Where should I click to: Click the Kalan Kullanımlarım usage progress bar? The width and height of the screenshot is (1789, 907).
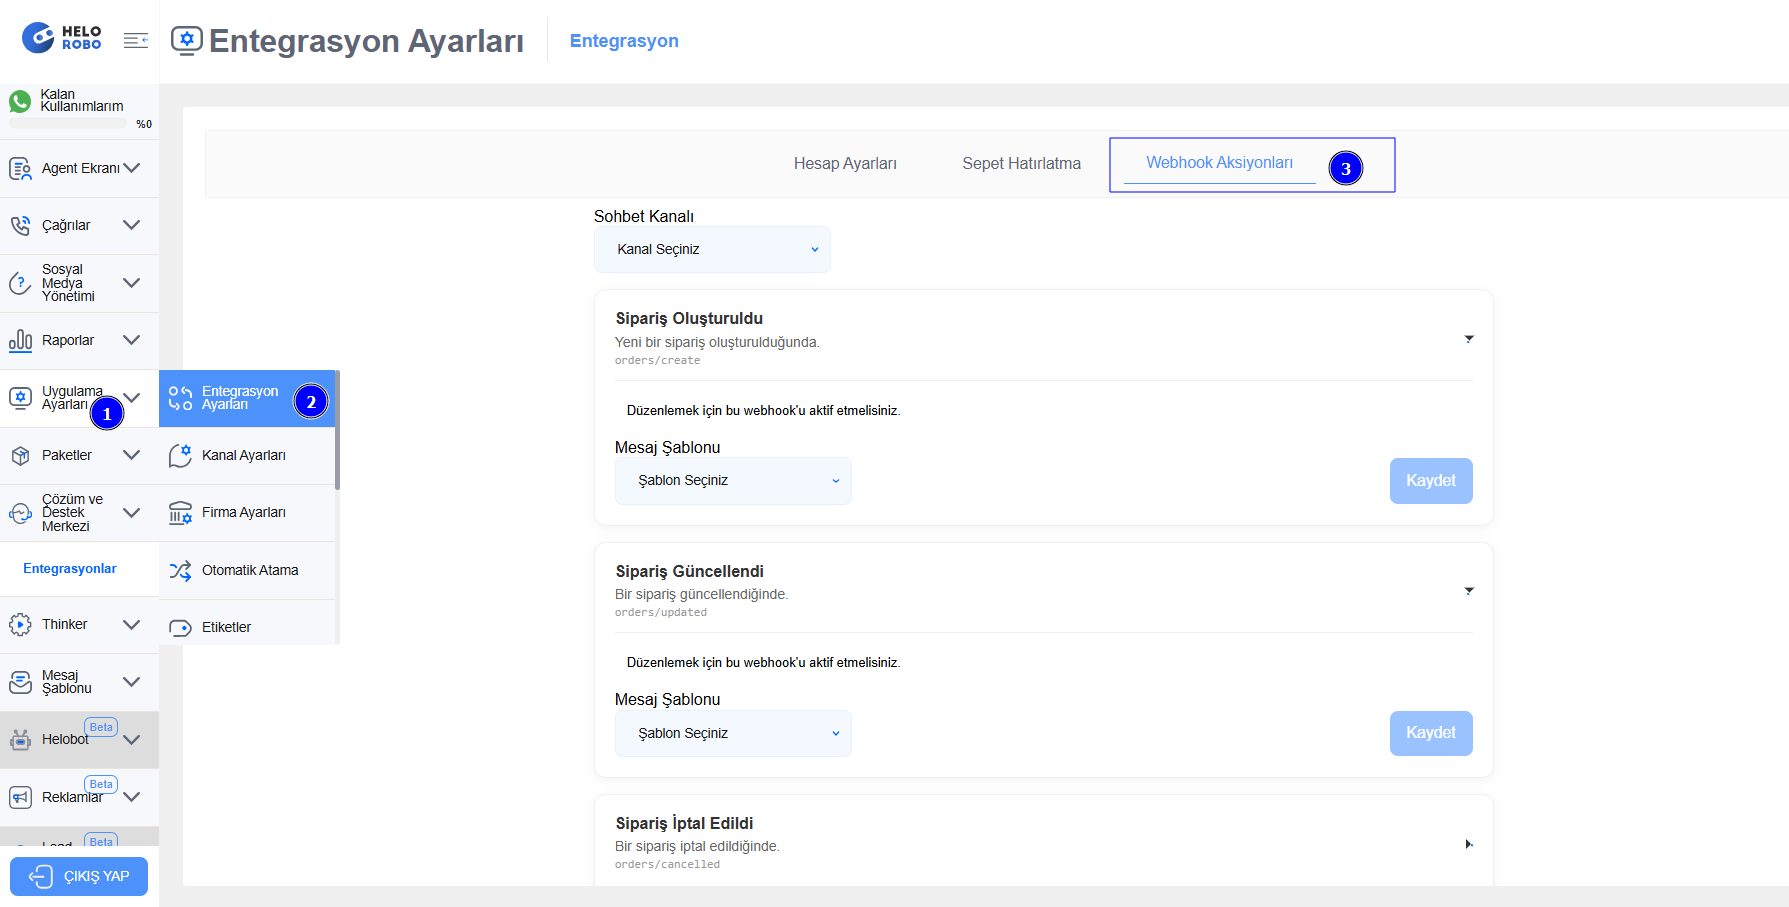pos(68,124)
